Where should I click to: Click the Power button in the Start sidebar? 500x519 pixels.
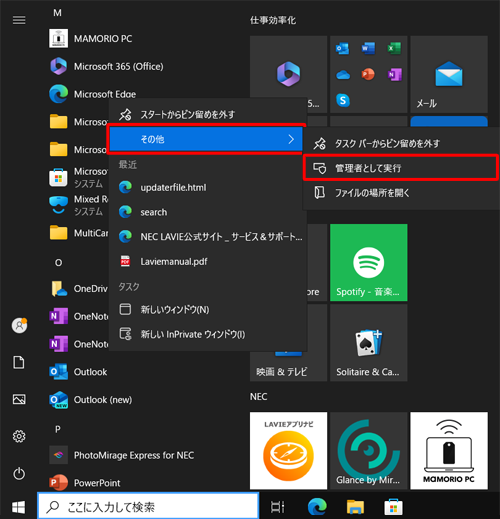pyautogui.click(x=19, y=473)
